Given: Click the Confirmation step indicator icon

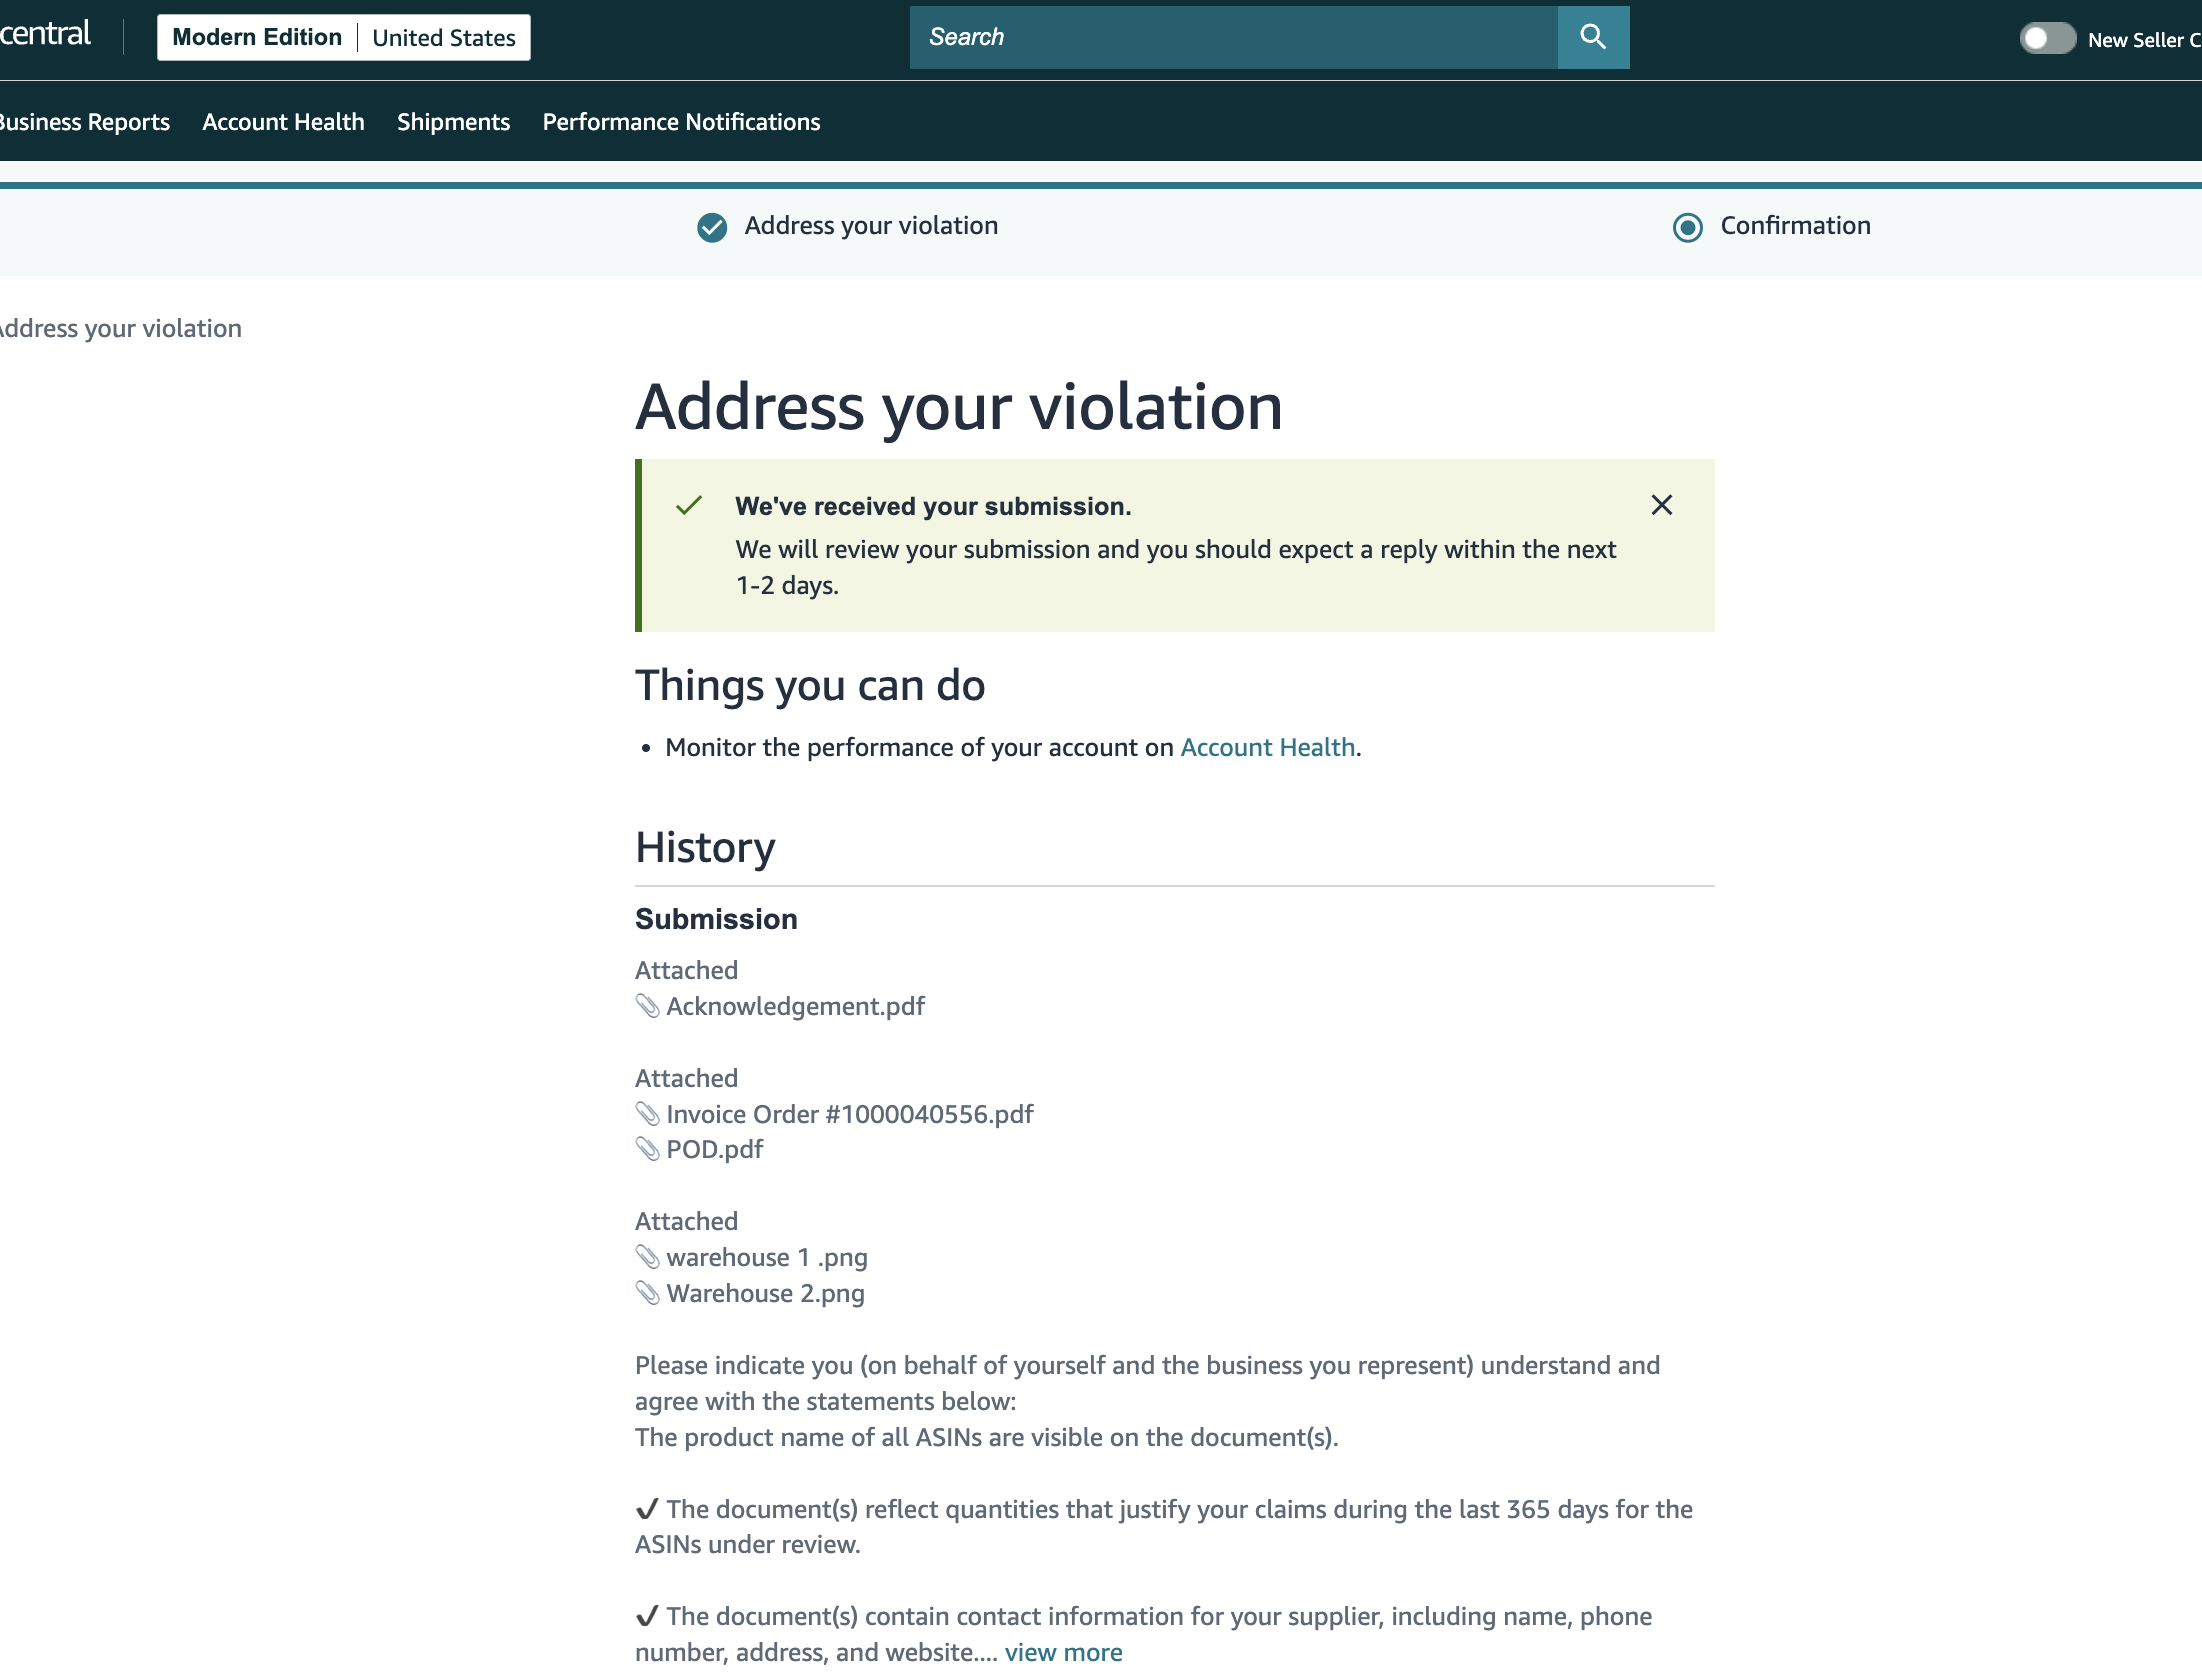Looking at the screenshot, I should (1688, 227).
